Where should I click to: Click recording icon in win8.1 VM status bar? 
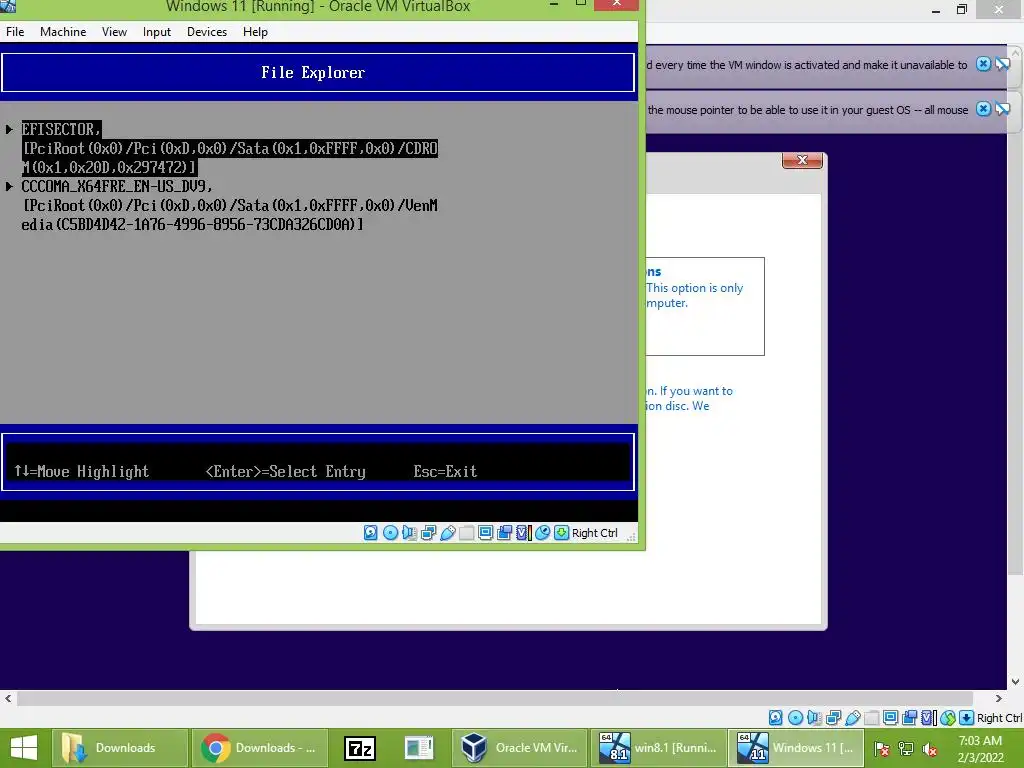click(x=909, y=718)
